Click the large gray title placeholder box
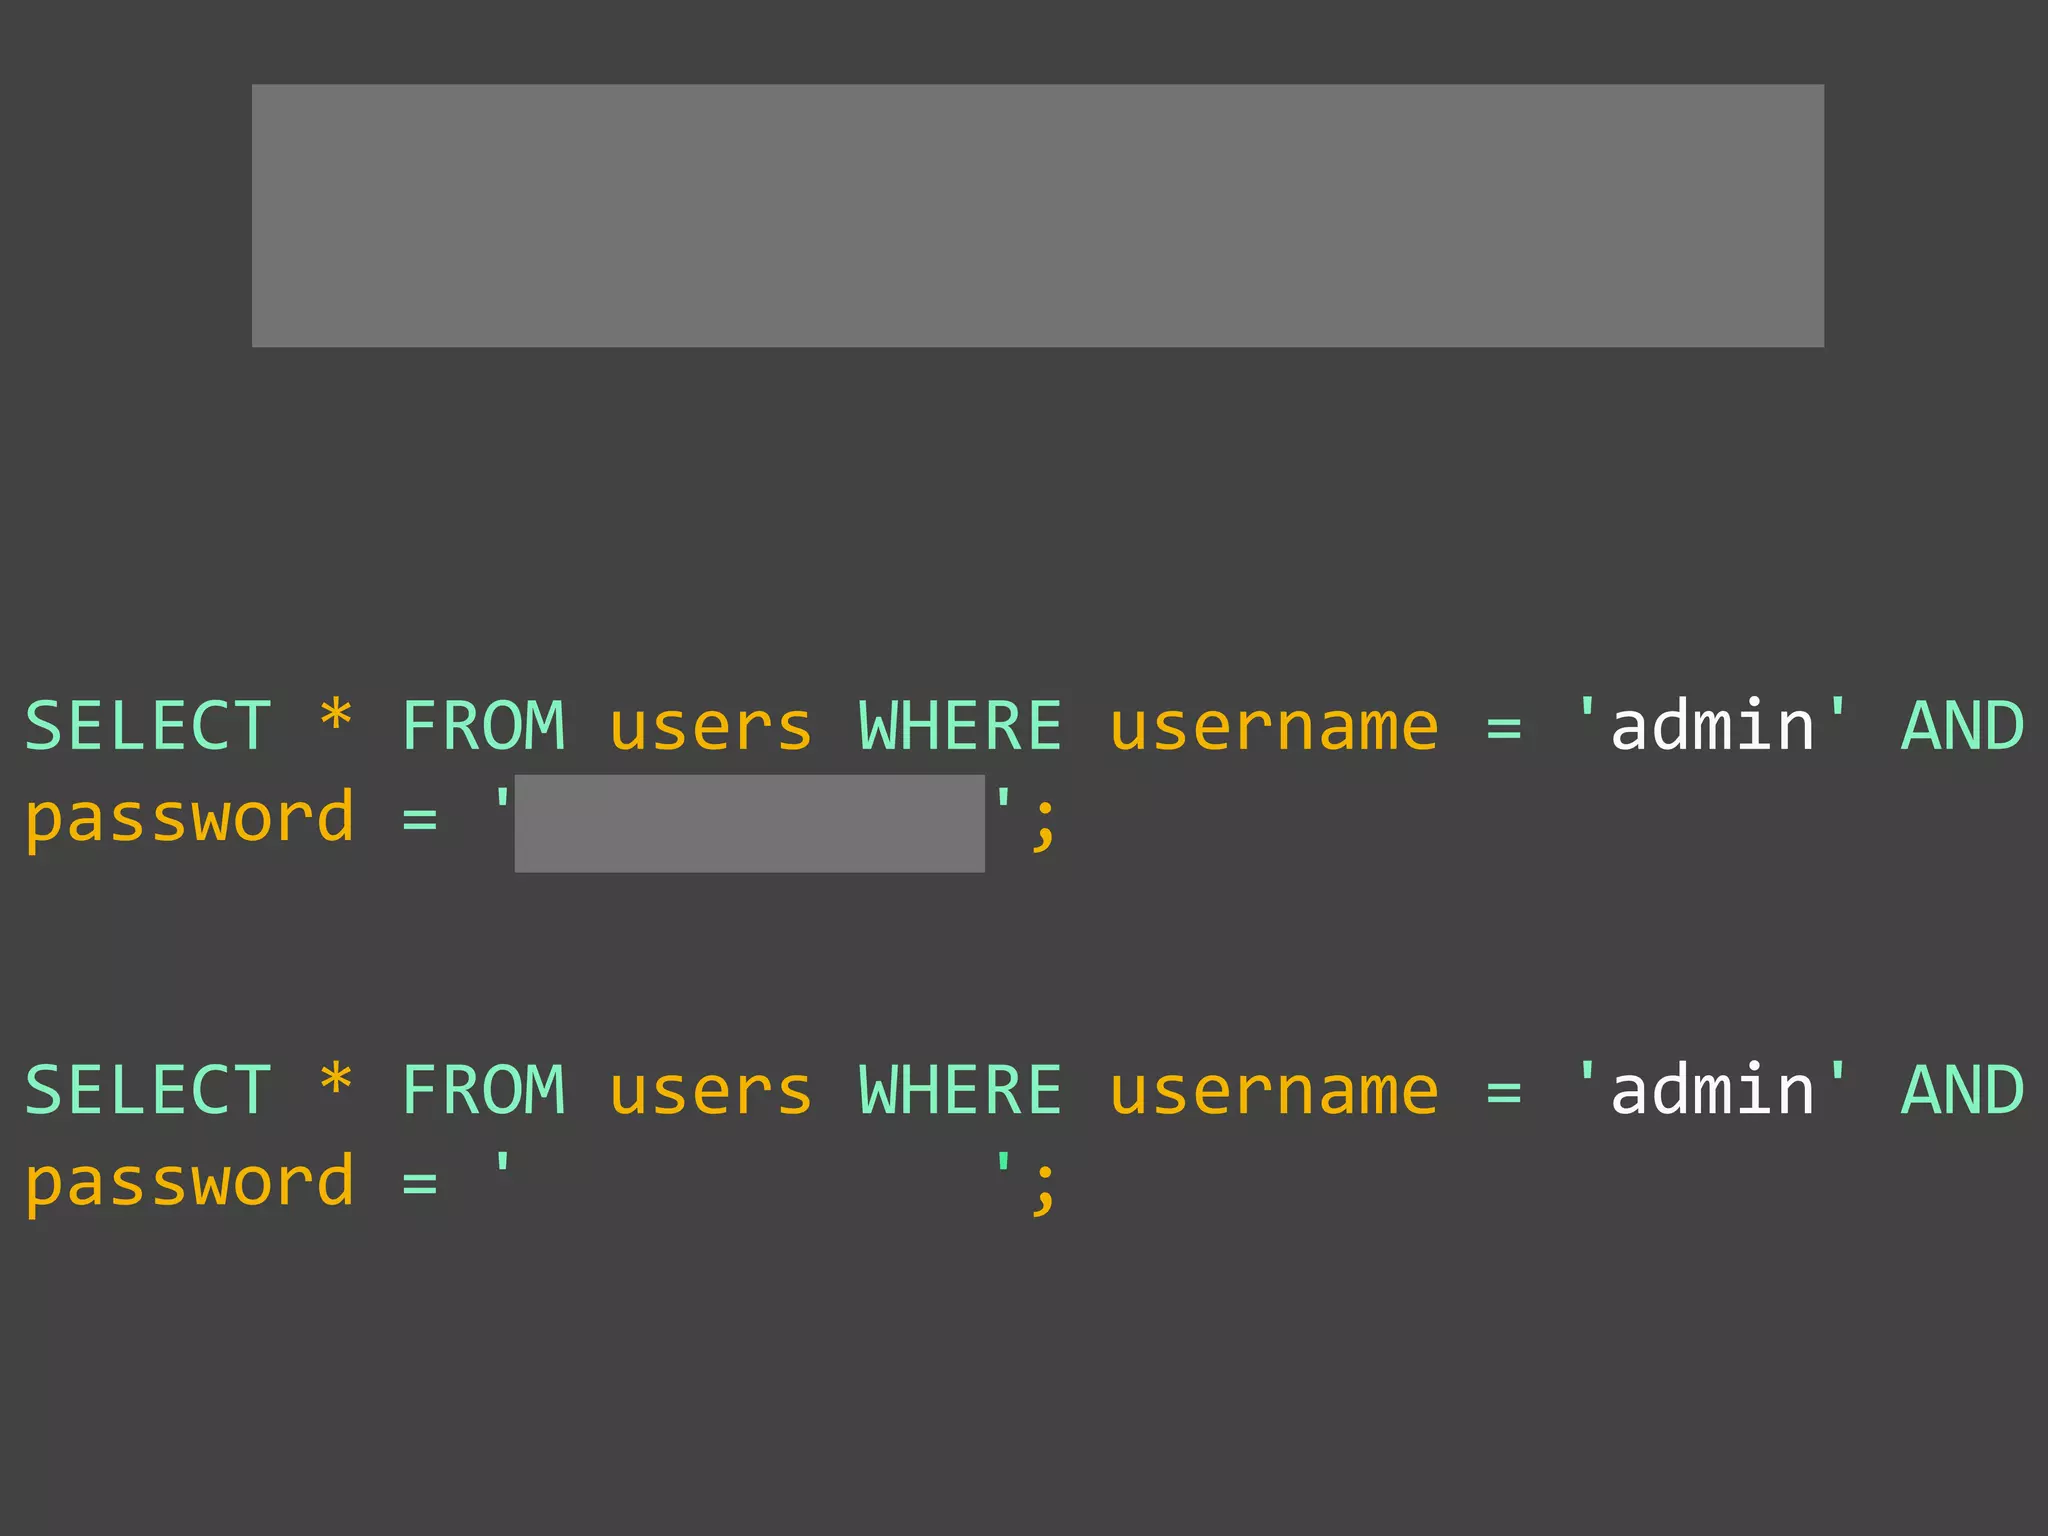 click(1038, 216)
